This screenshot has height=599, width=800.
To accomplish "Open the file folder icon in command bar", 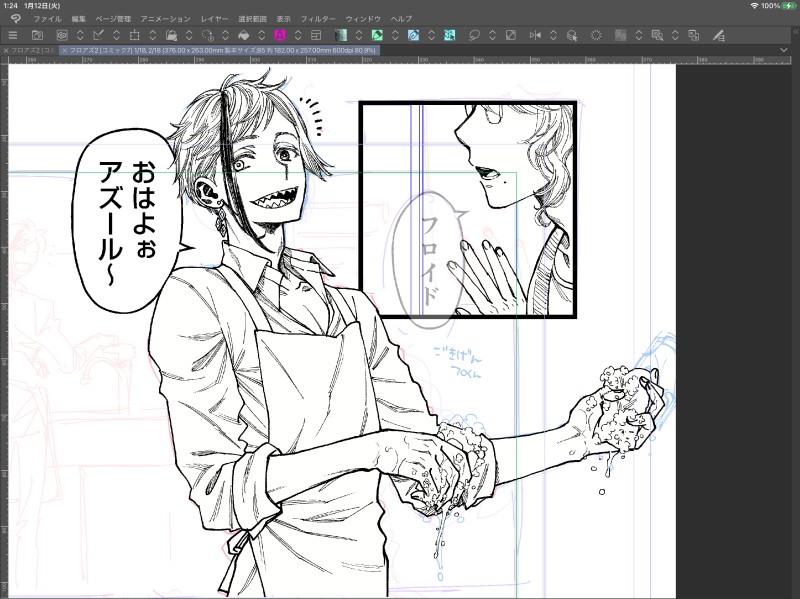I will pyautogui.click(x=37, y=35).
